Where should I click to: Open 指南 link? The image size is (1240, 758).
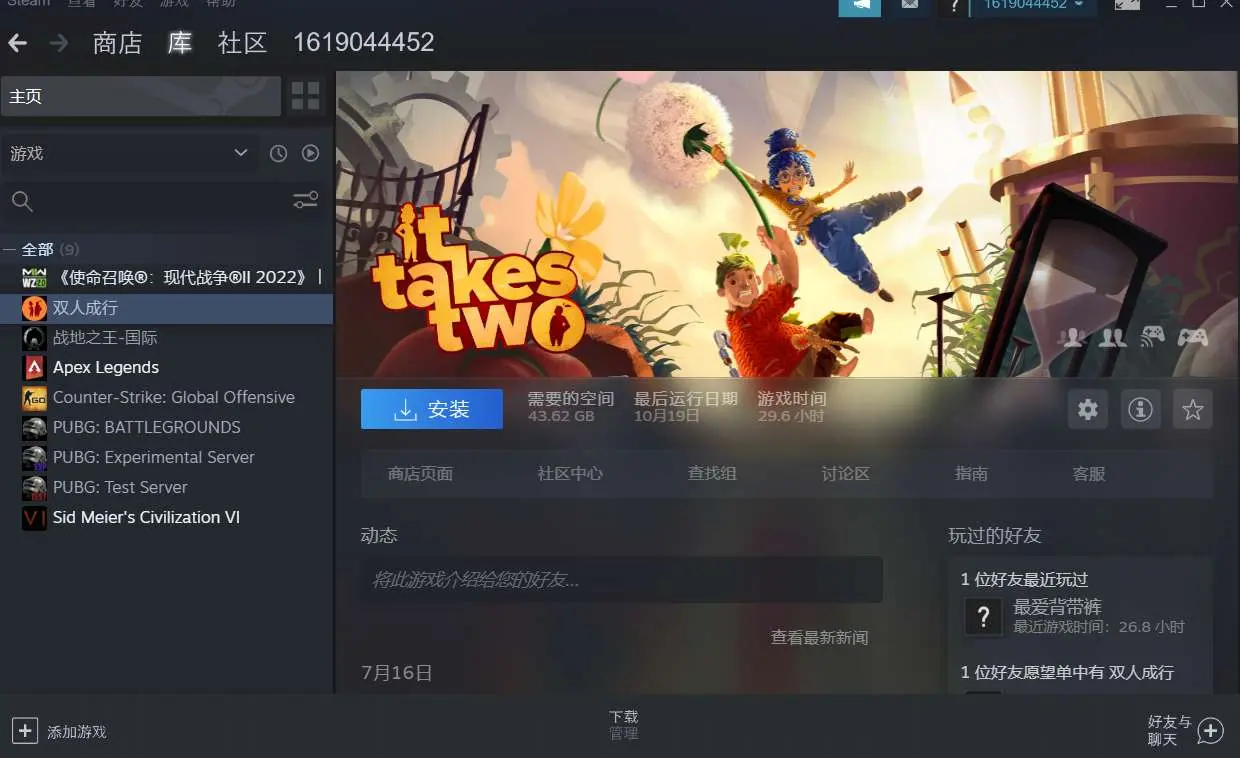click(x=971, y=474)
